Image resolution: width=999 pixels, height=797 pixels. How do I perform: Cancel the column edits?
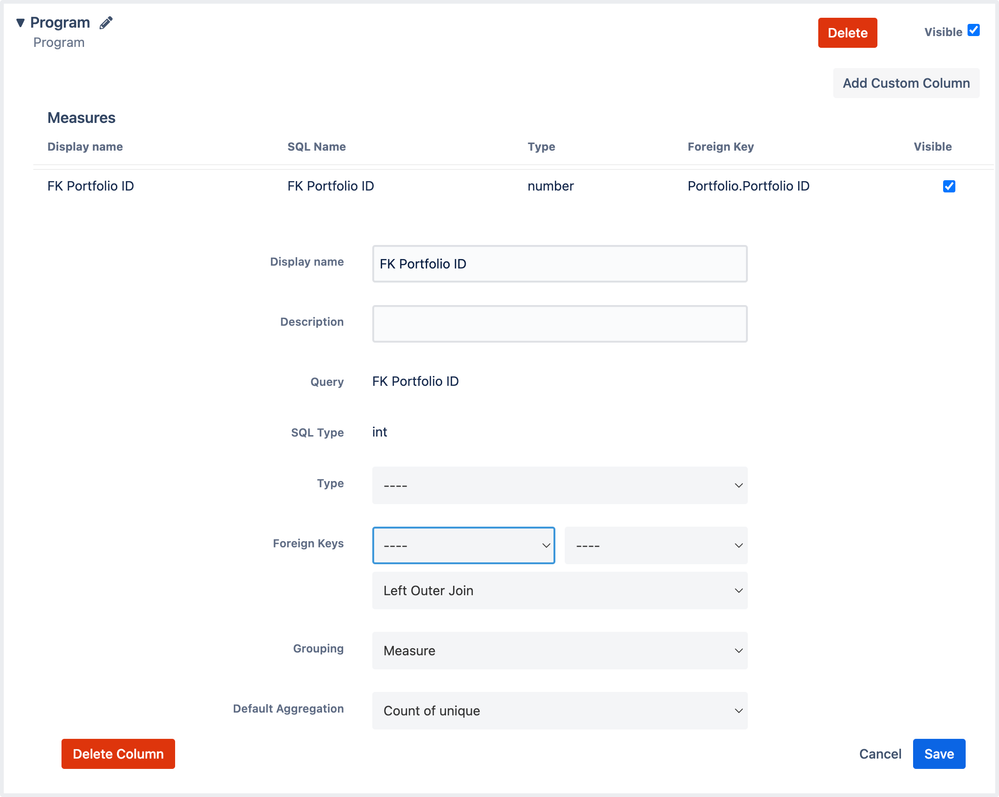click(880, 754)
